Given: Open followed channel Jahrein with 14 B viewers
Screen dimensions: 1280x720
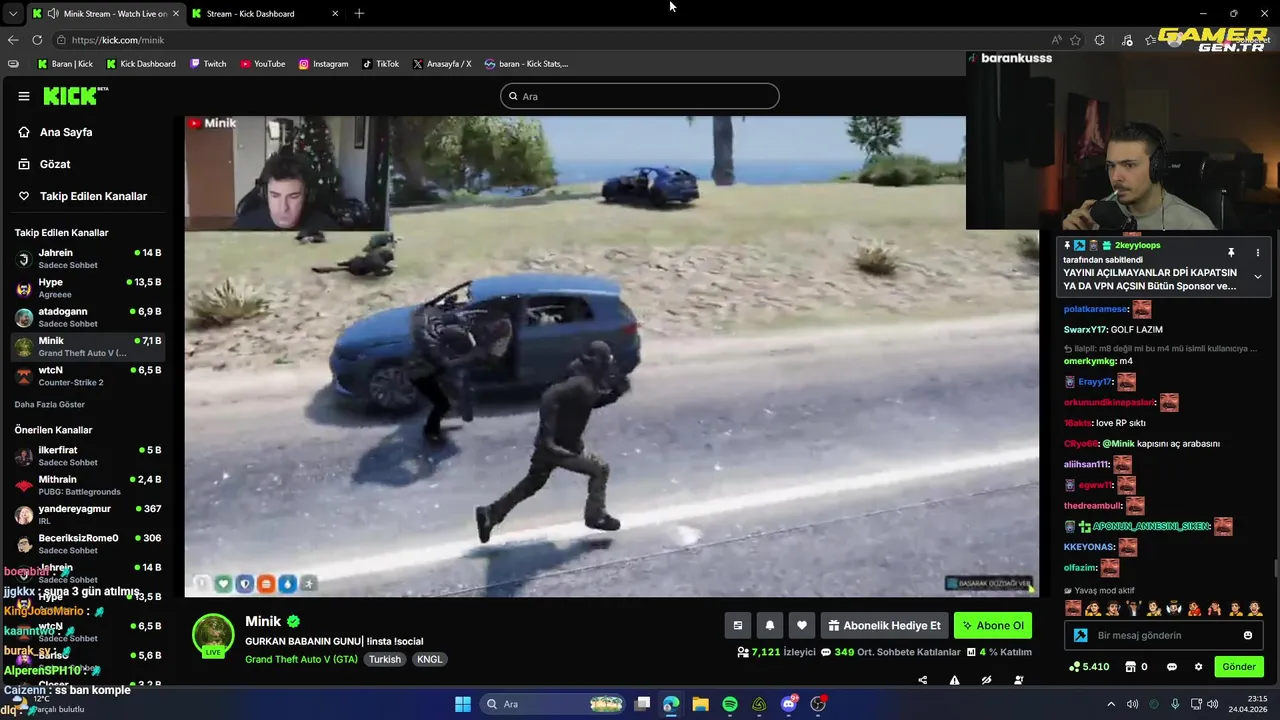Looking at the screenshot, I should tap(88, 259).
